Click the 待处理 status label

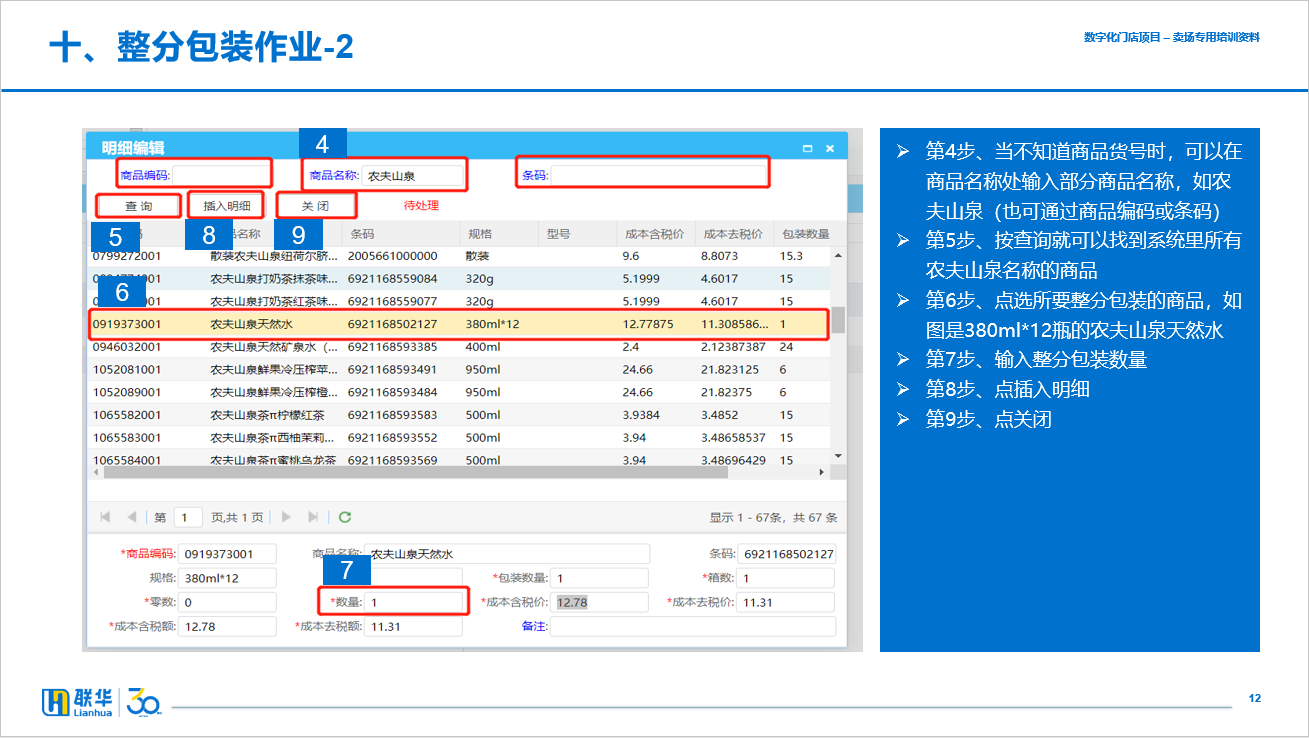tap(421, 206)
